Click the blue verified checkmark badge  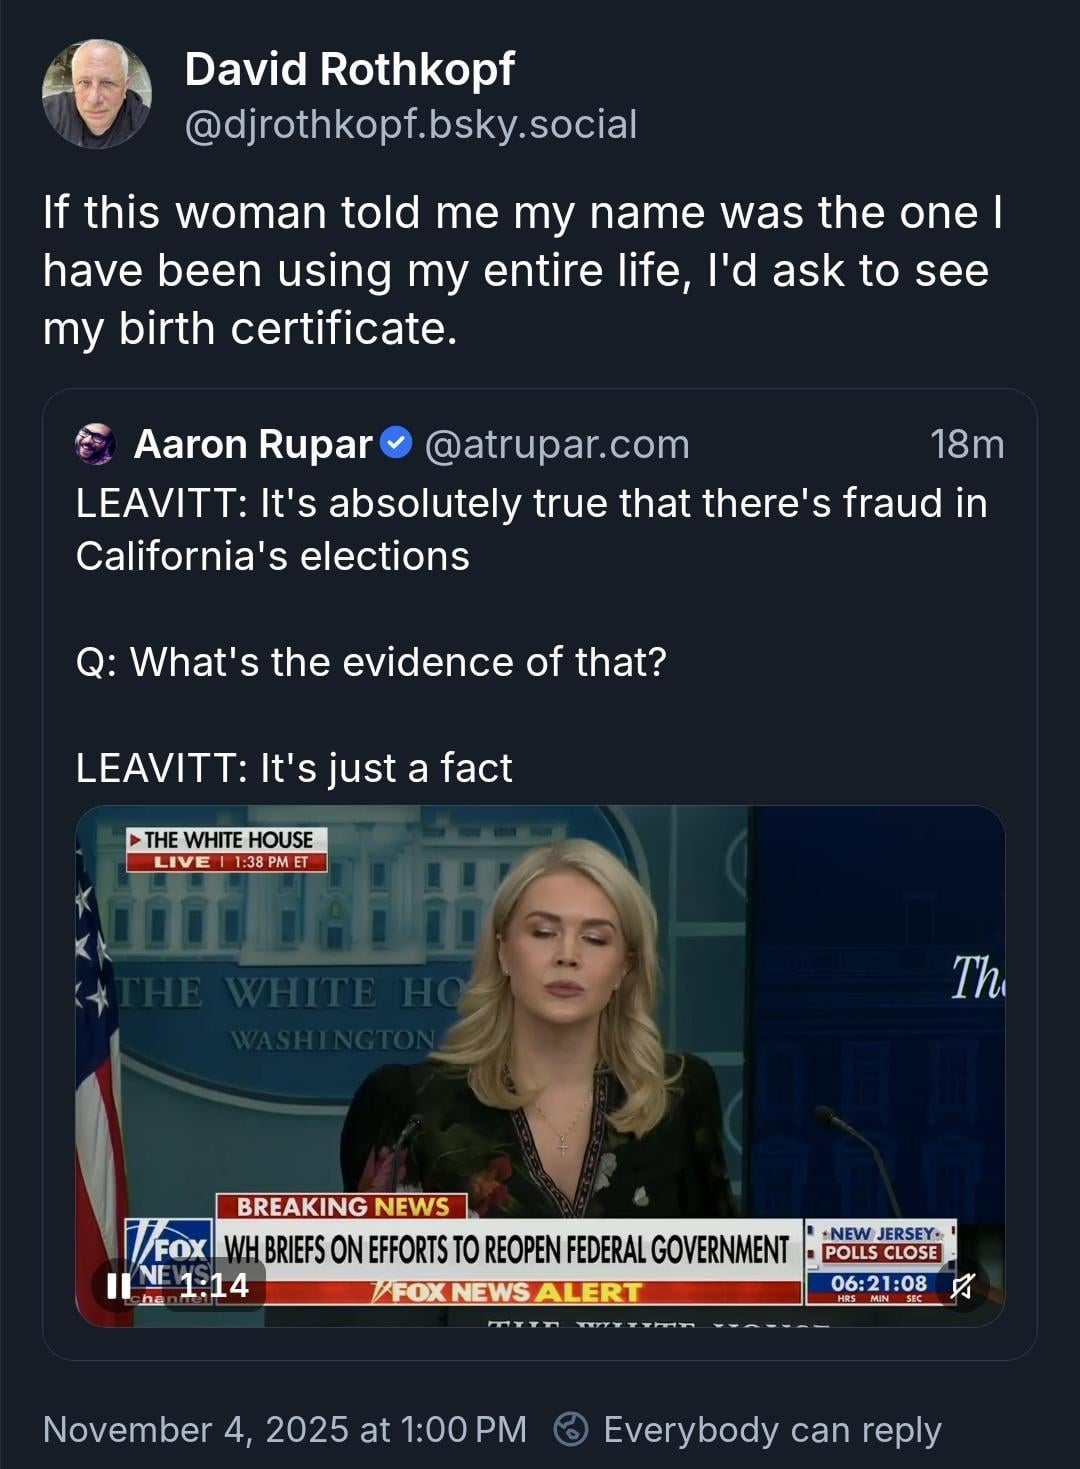[398, 442]
